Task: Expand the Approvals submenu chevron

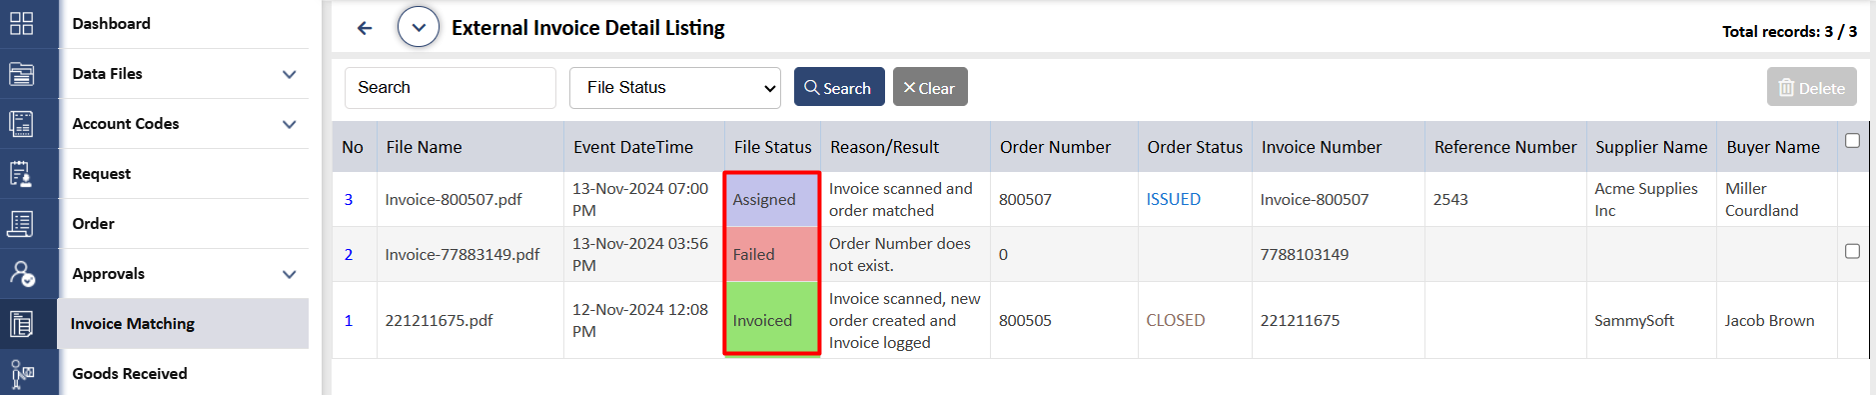Action: pos(289,274)
